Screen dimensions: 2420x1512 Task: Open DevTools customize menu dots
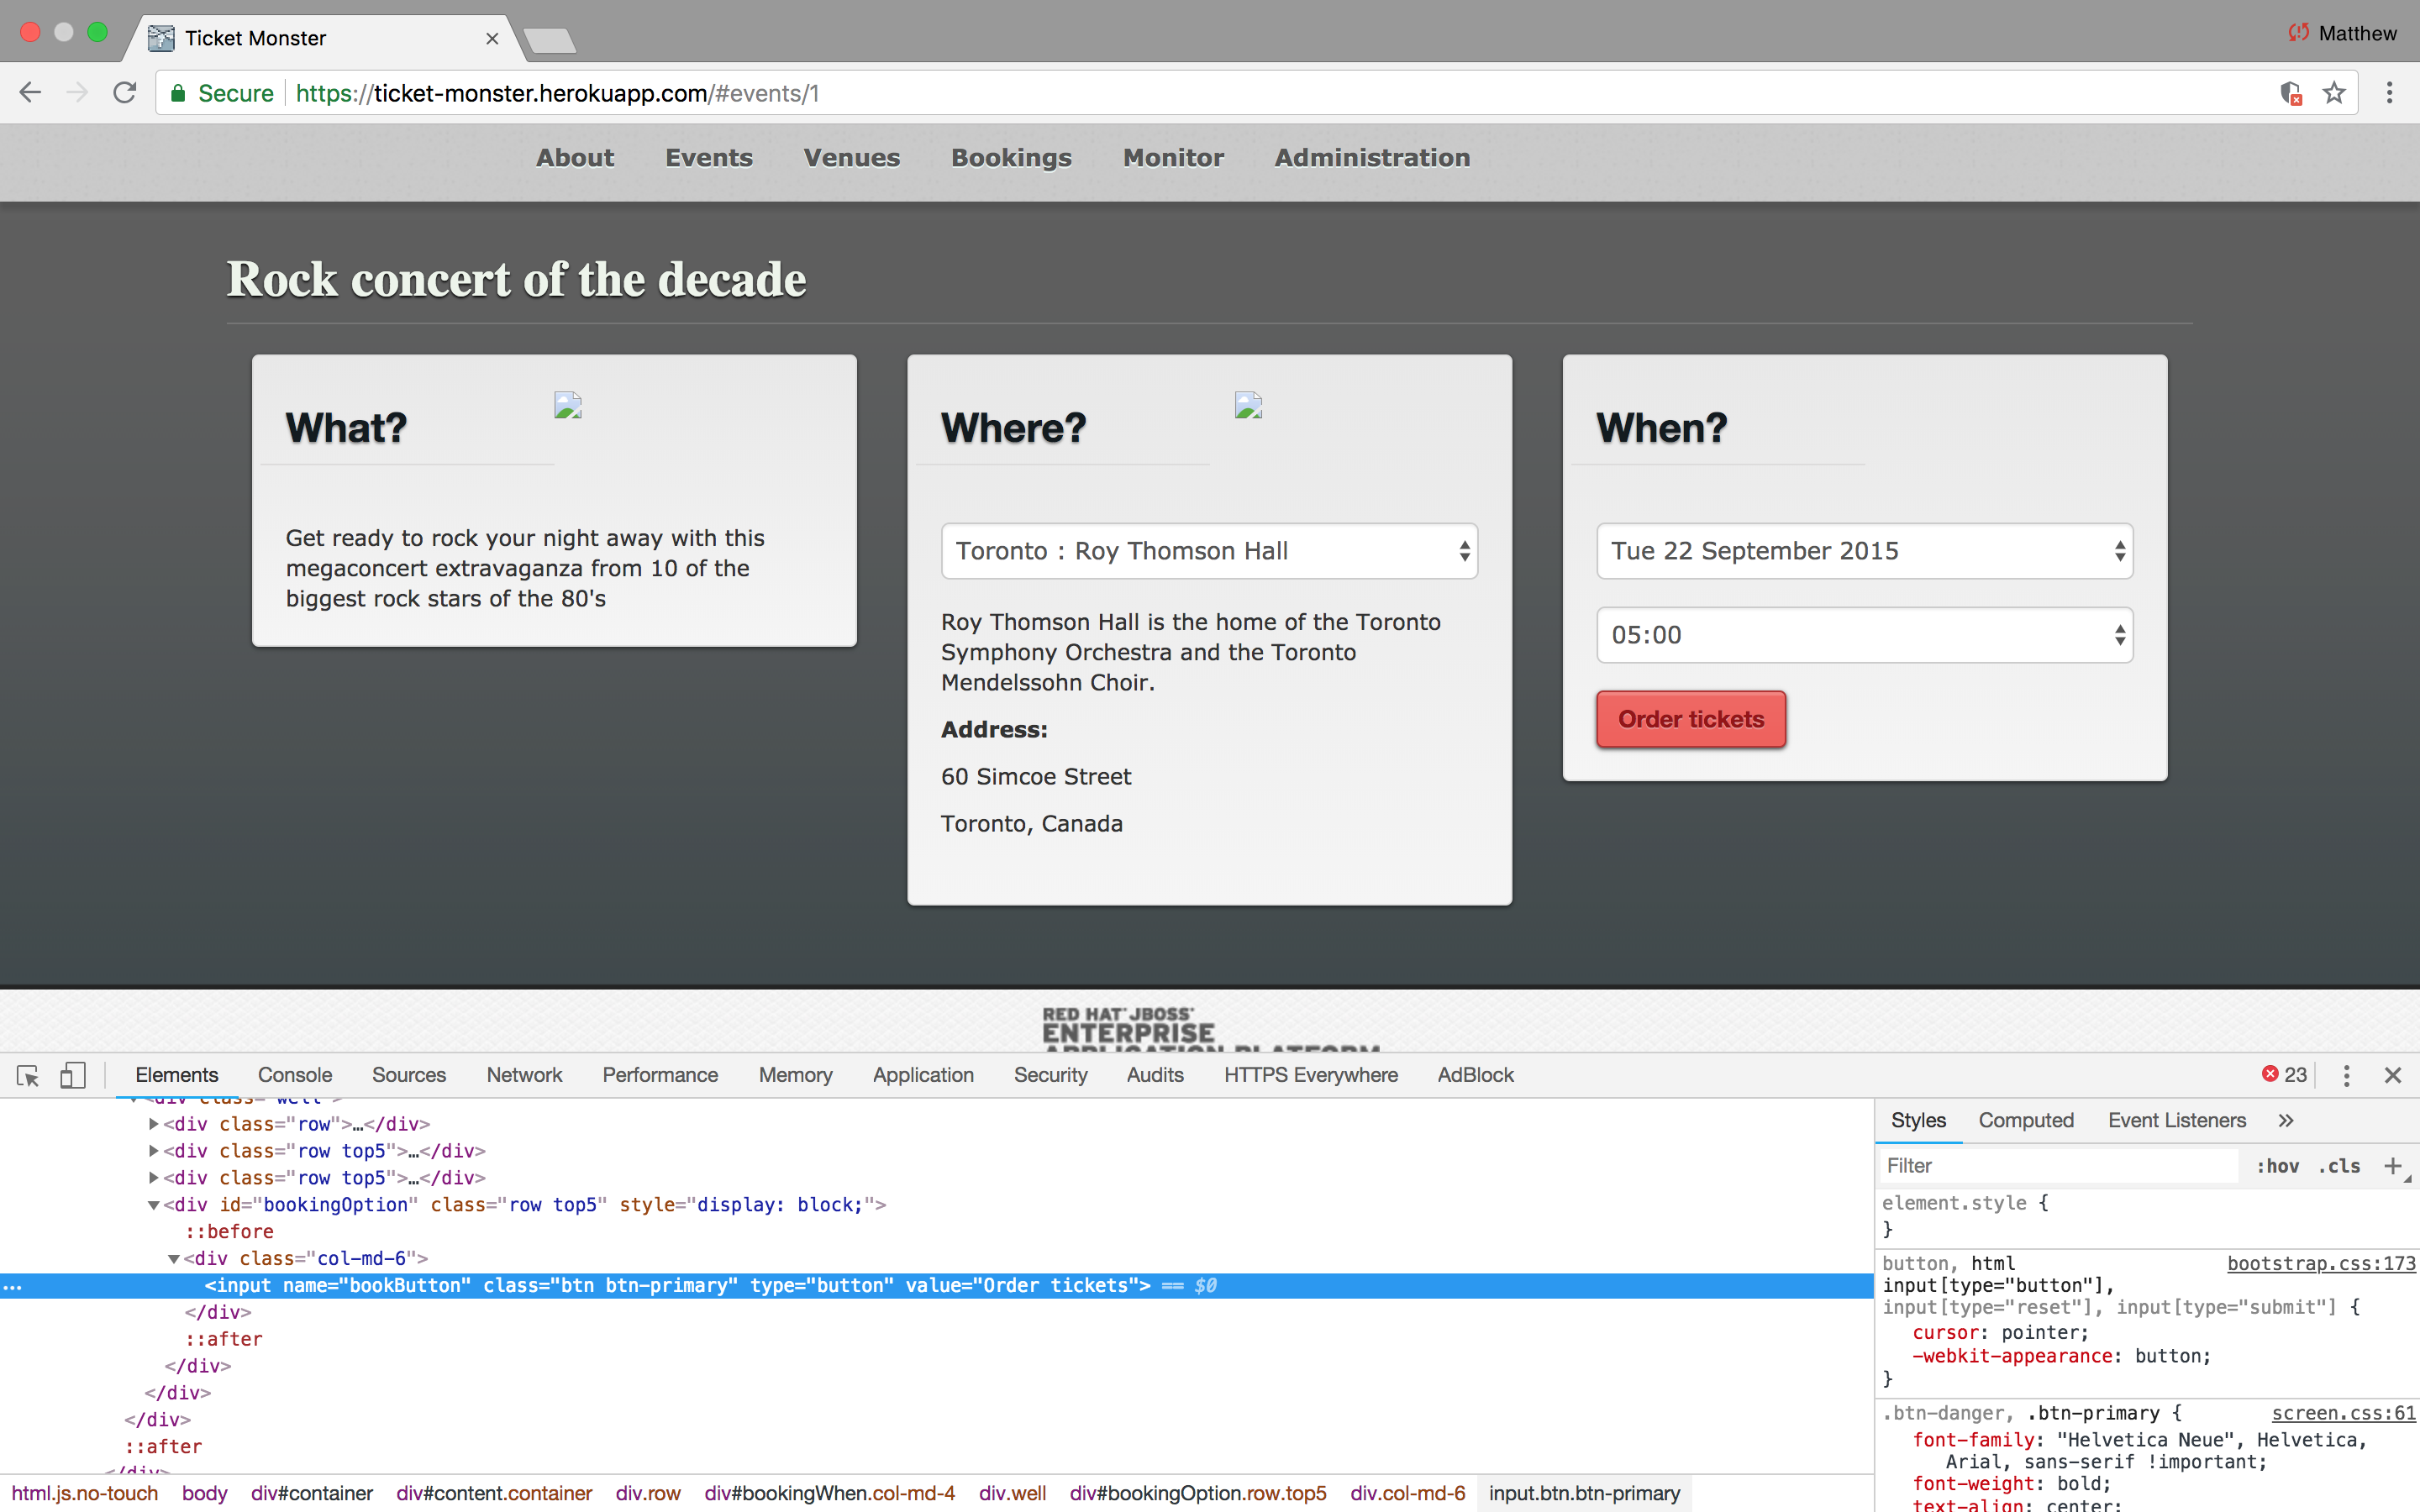tap(2346, 1075)
